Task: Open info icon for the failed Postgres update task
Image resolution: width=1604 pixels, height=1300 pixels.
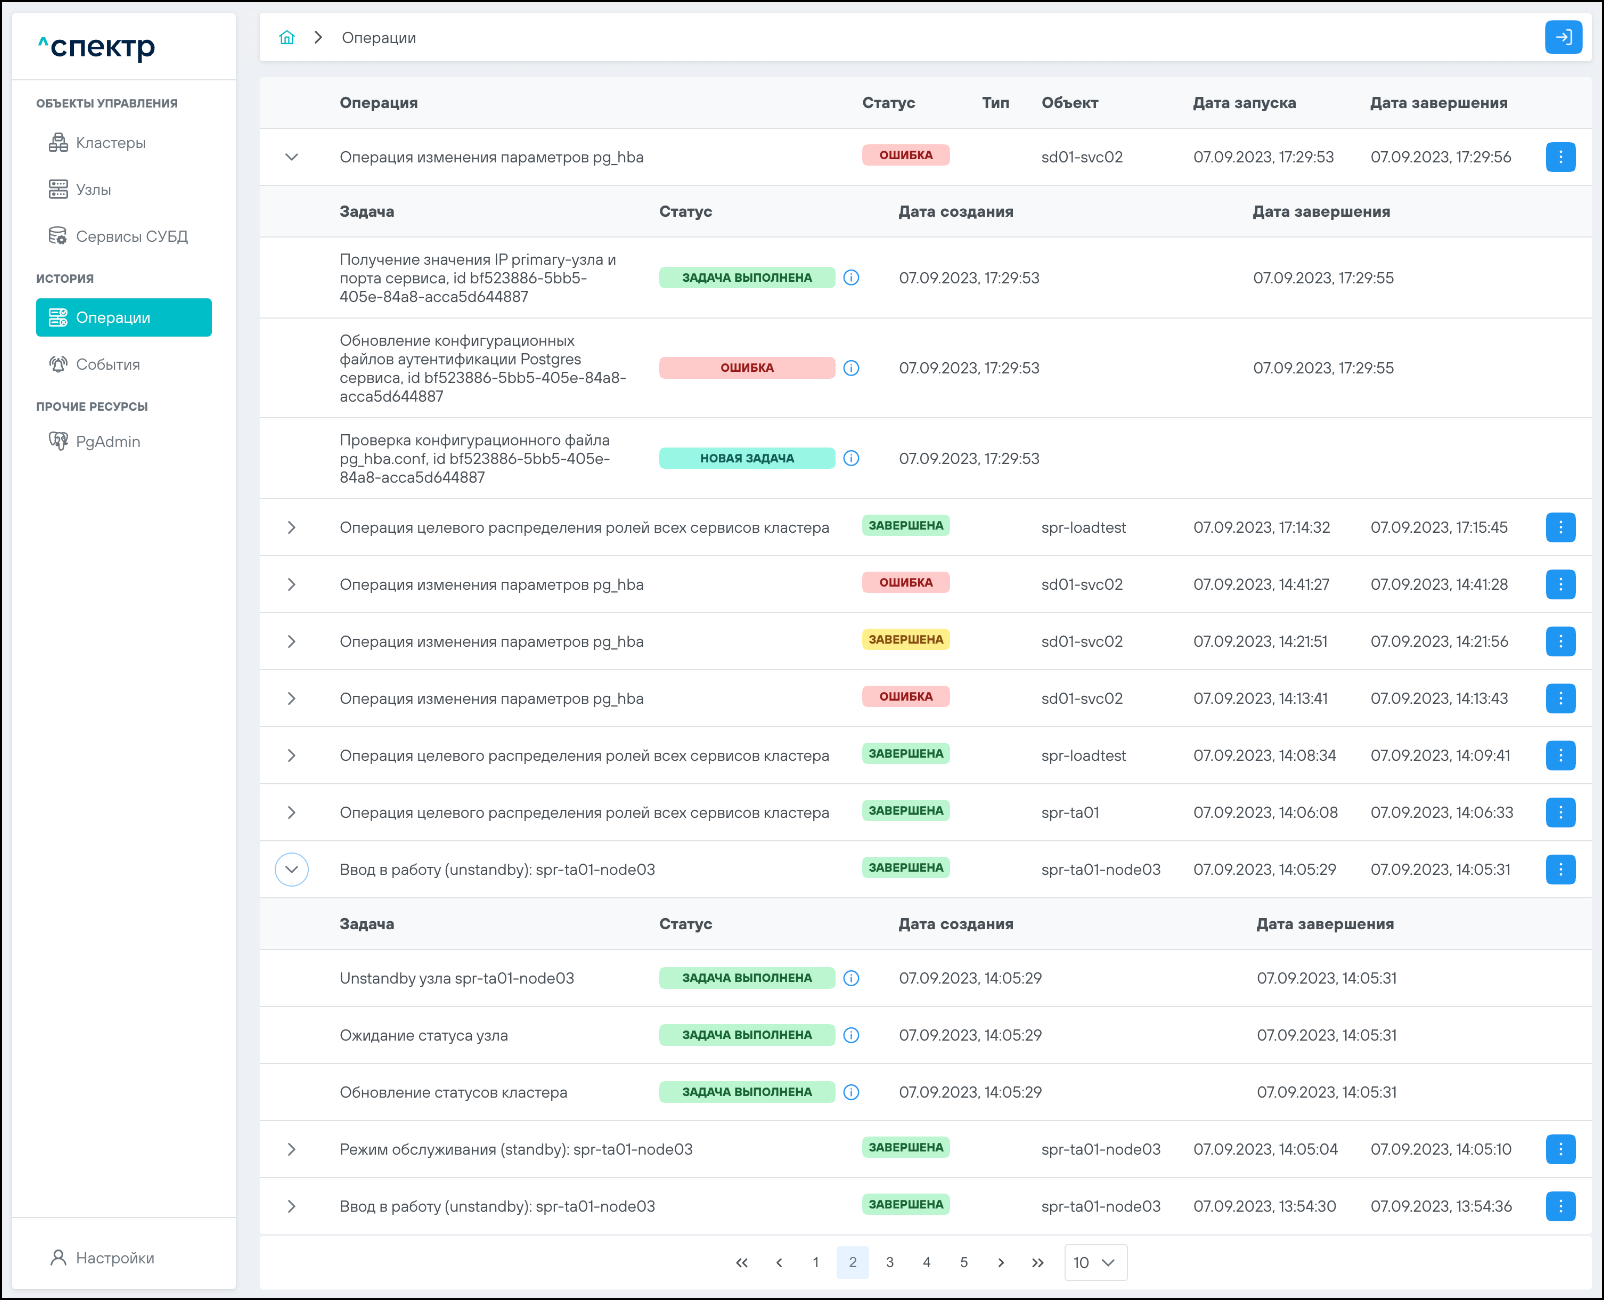Action: [851, 368]
